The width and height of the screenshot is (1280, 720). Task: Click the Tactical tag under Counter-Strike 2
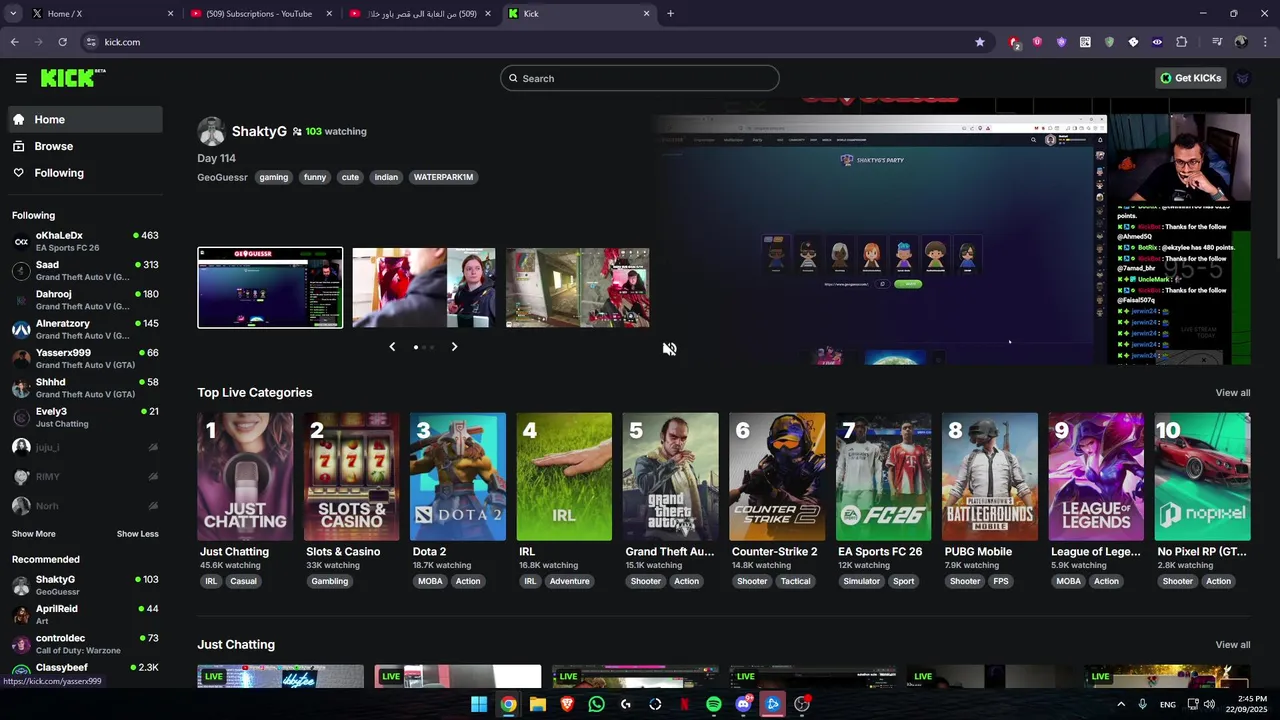pos(796,581)
